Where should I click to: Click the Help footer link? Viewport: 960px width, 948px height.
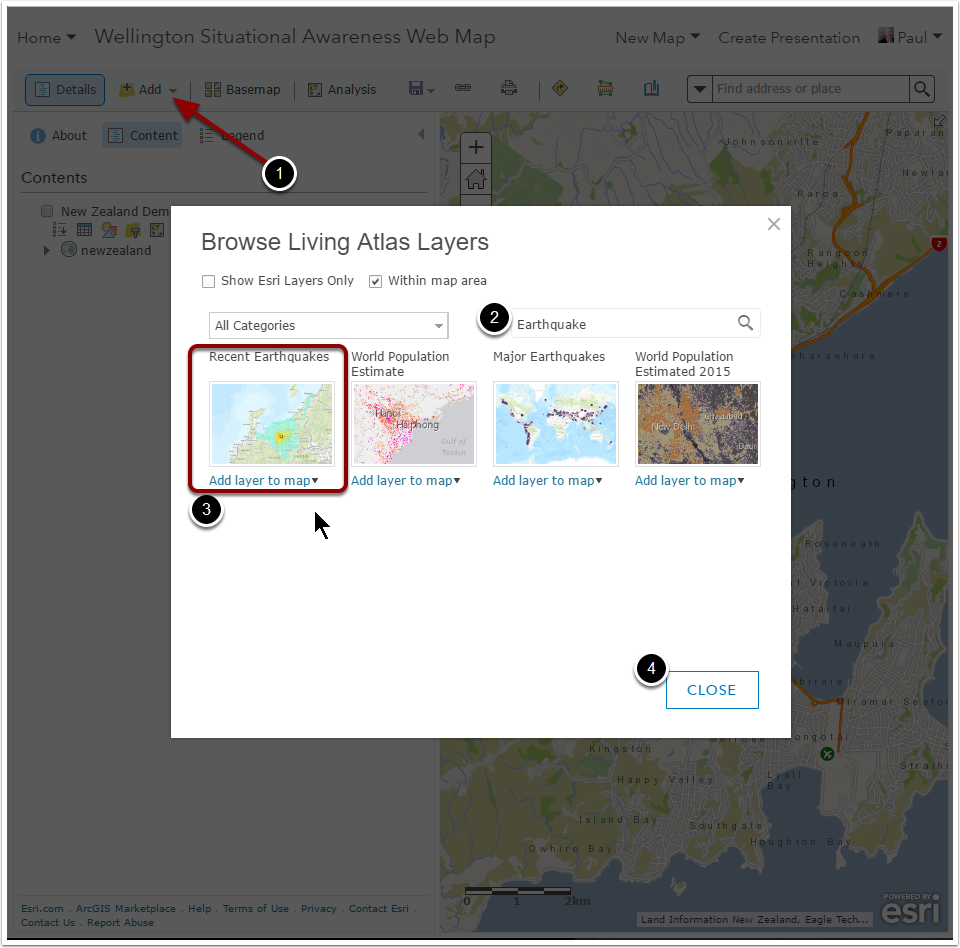point(200,908)
